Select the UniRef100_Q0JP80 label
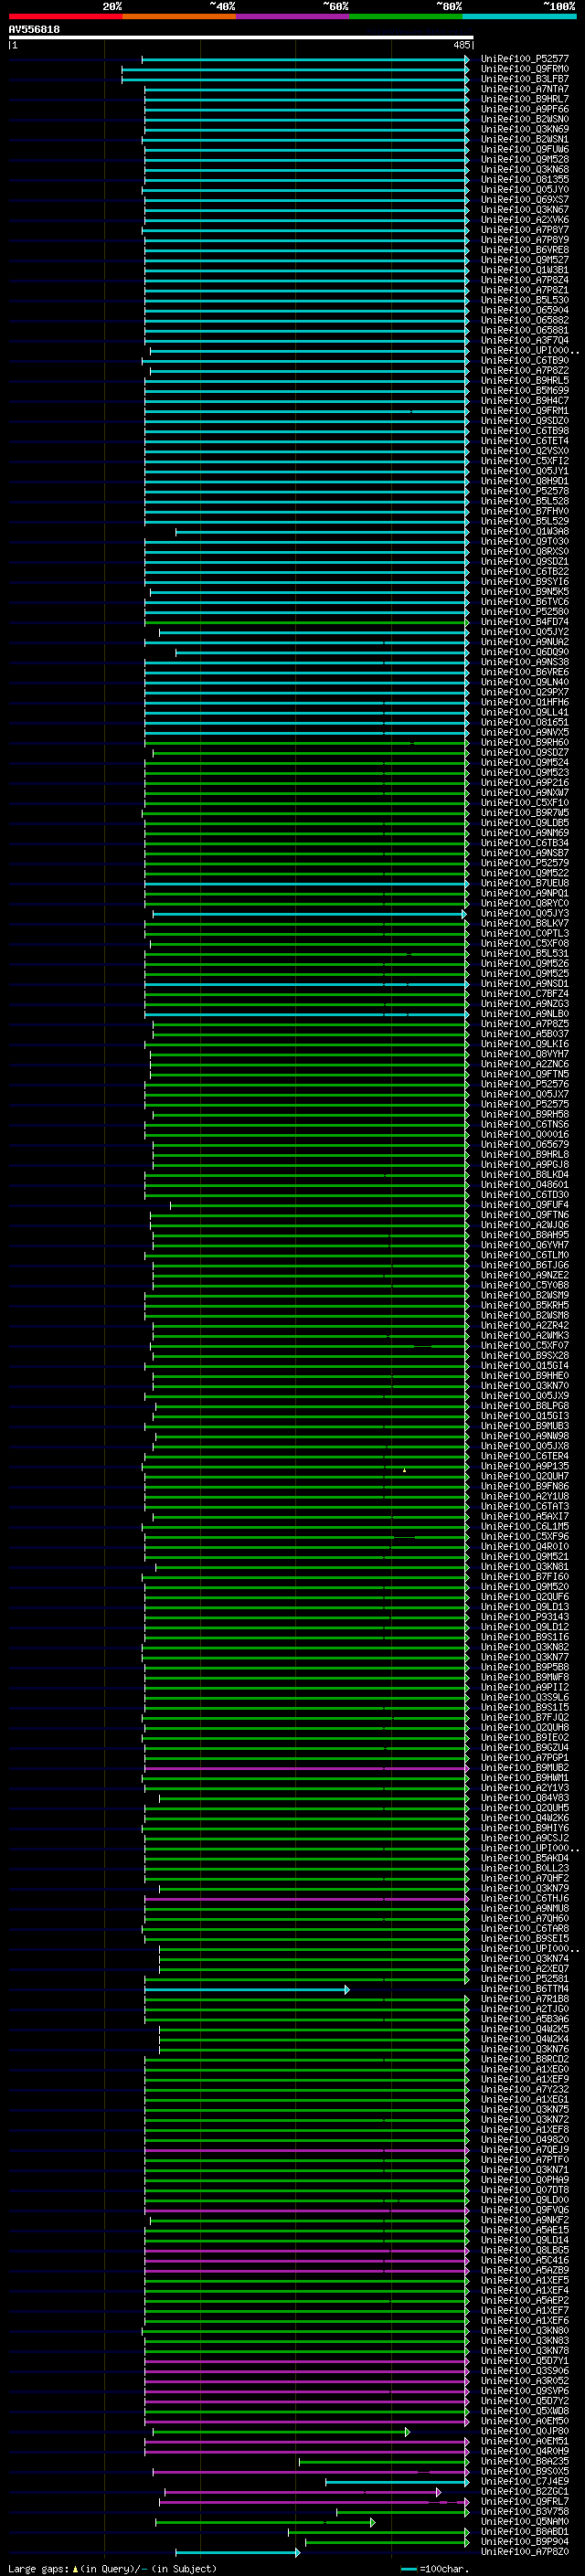This screenshot has height=2576, width=585. (524, 2431)
